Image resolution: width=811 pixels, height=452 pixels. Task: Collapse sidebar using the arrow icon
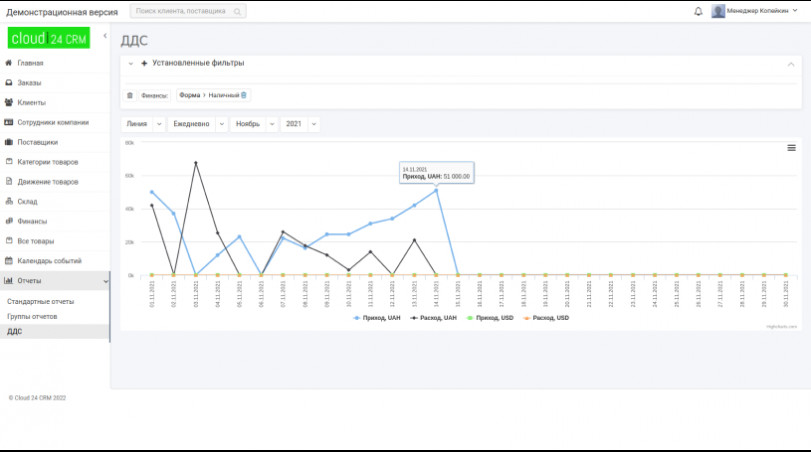[x=105, y=36]
